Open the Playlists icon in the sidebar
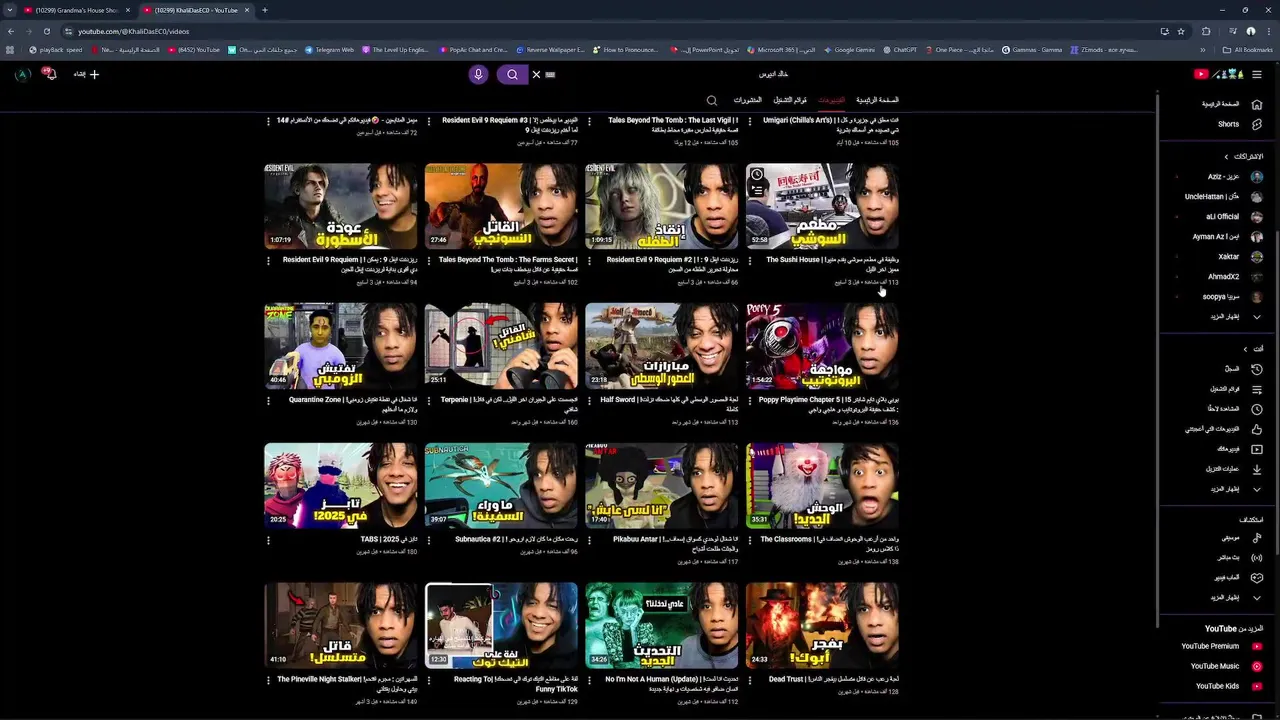 coord(1257,389)
